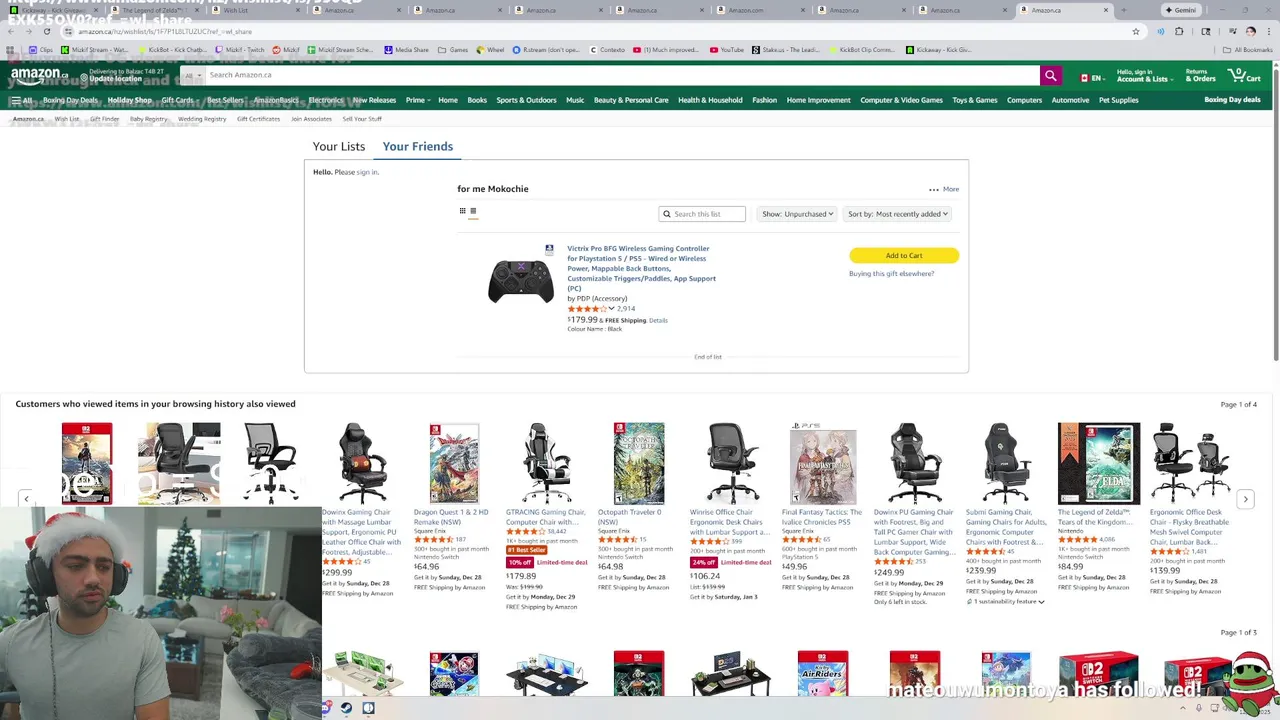The height and width of the screenshot is (720, 1280).
Task: Click 'Buying this gift elsewhere?' link
Action: point(891,274)
